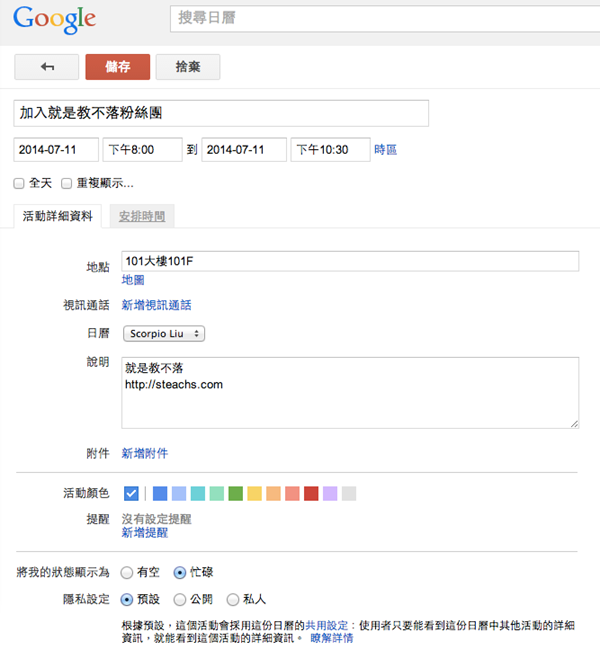The image size is (600, 650).
Task: Enable the 重複顯示 repeat checkbox
Action: click(67, 184)
